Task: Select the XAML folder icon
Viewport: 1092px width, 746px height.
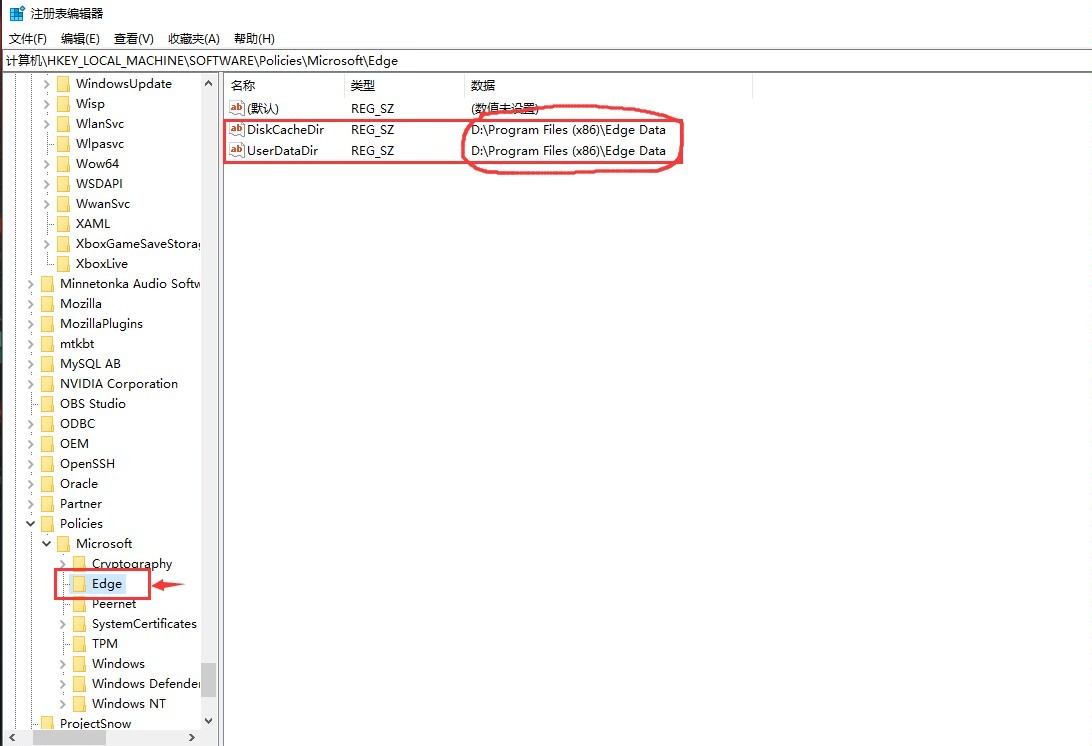Action: [x=63, y=224]
